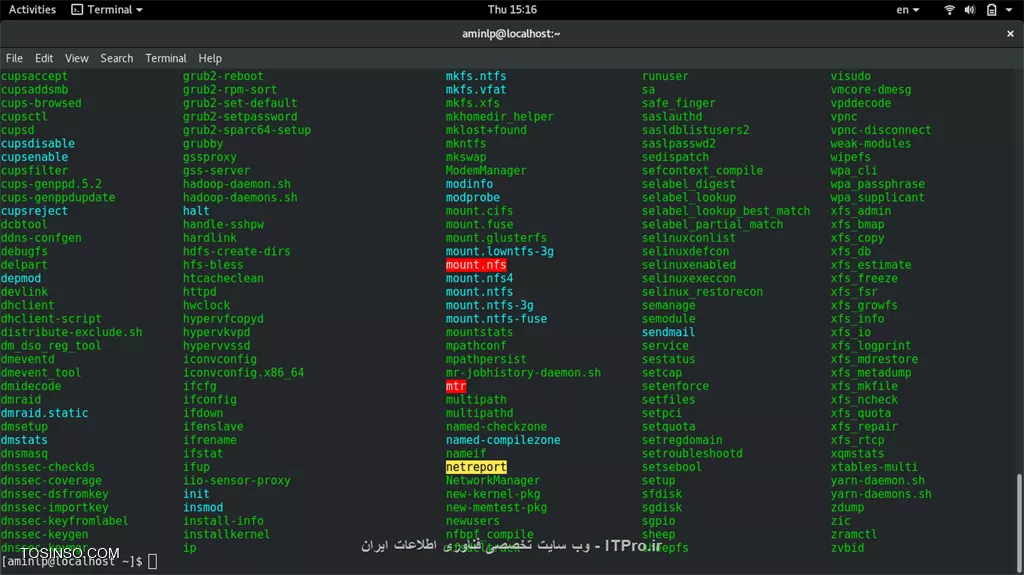Click the battery status icon

(991, 10)
